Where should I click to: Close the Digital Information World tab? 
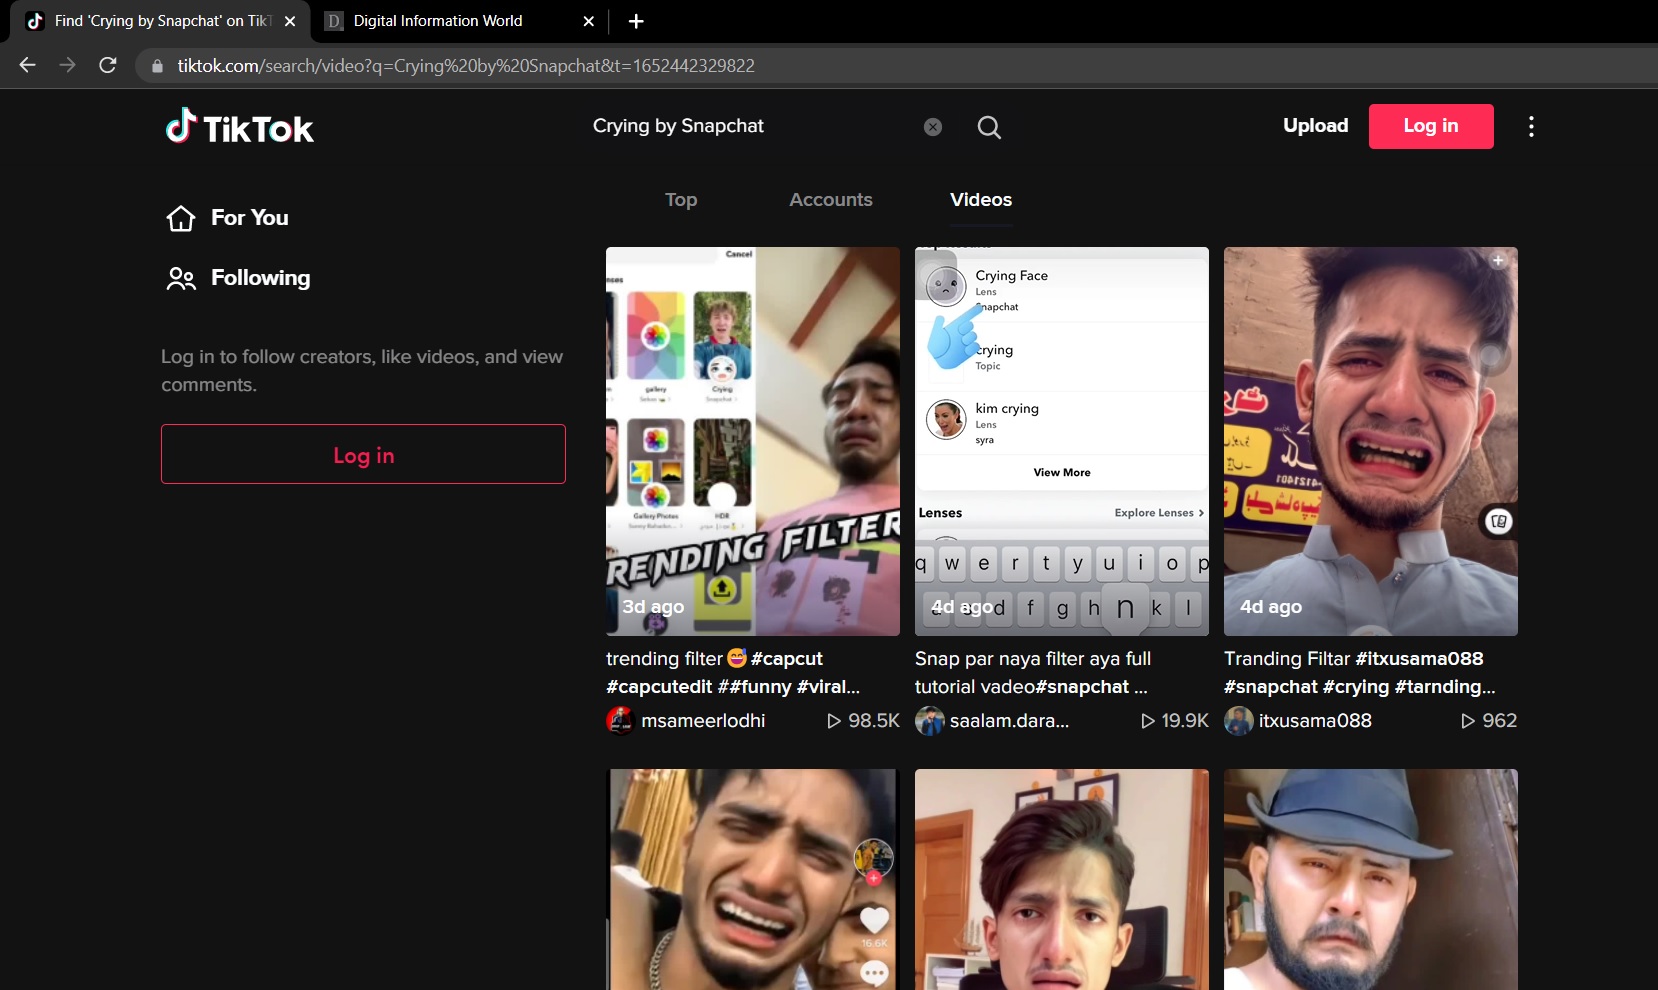point(589,21)
